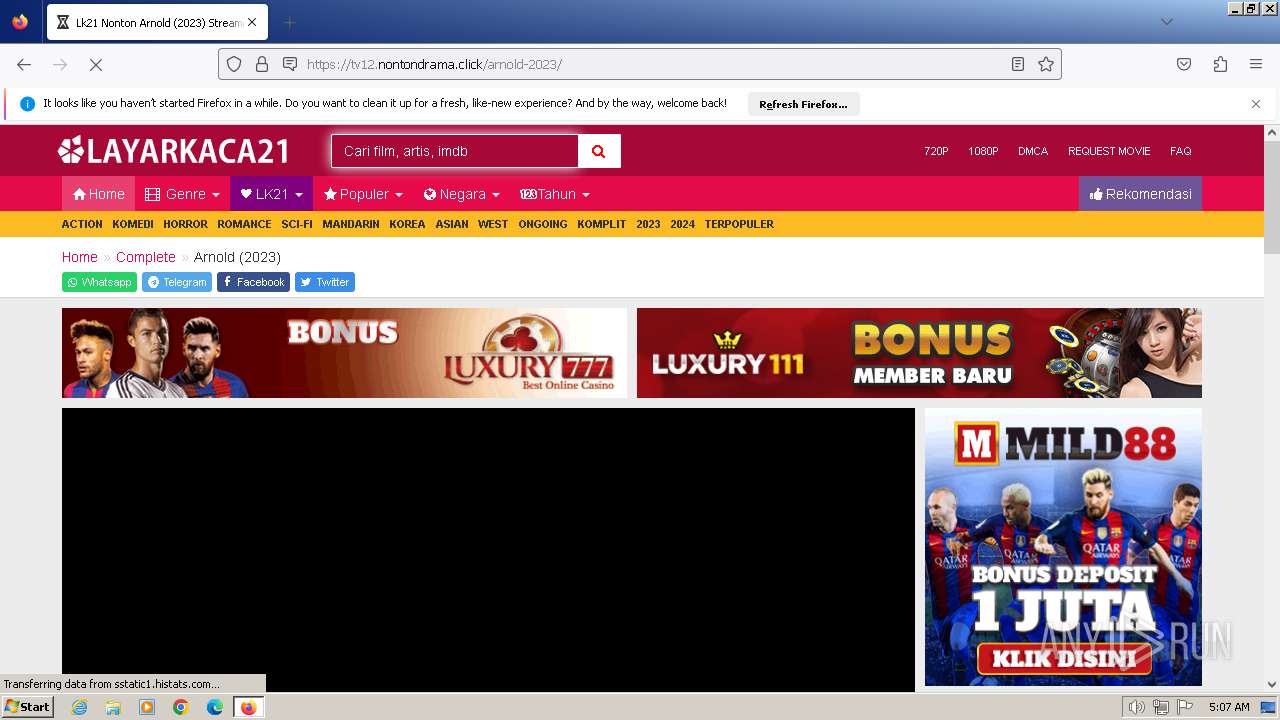Click the Firefox logo icon in title bar
The width and height of the screenshot is (1280, 720).
[x=20, y=22]
